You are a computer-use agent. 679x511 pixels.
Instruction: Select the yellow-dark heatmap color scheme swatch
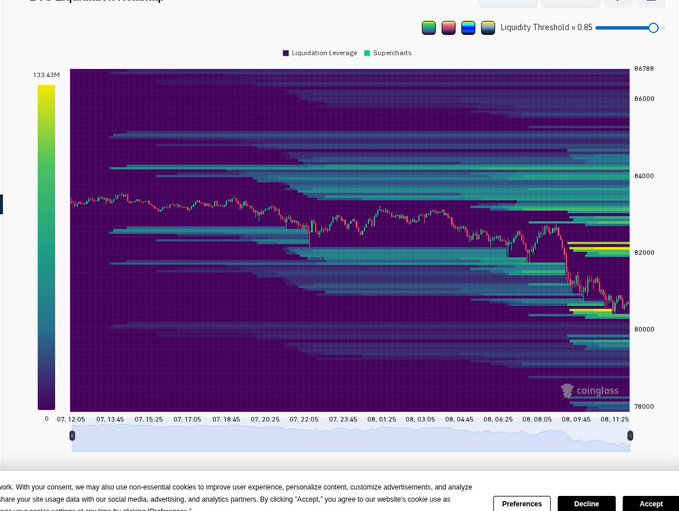(x=488, y=28)
